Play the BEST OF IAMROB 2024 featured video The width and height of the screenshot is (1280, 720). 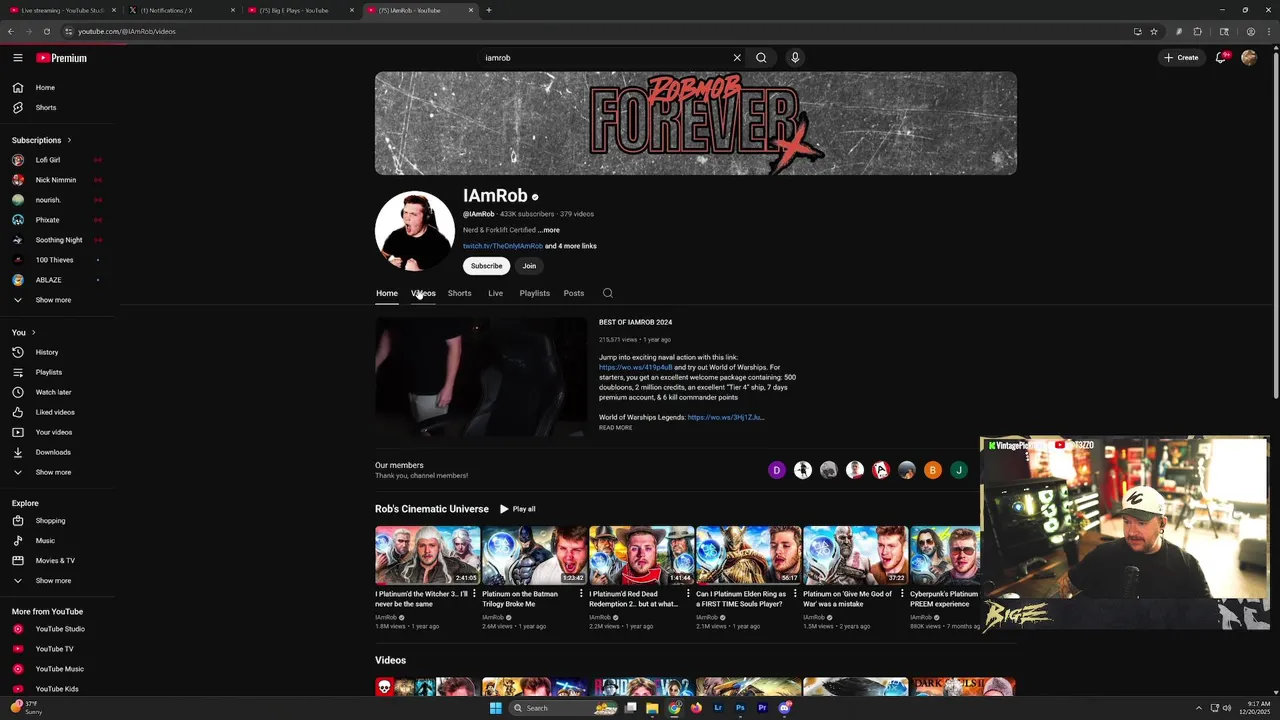[482, 376]
